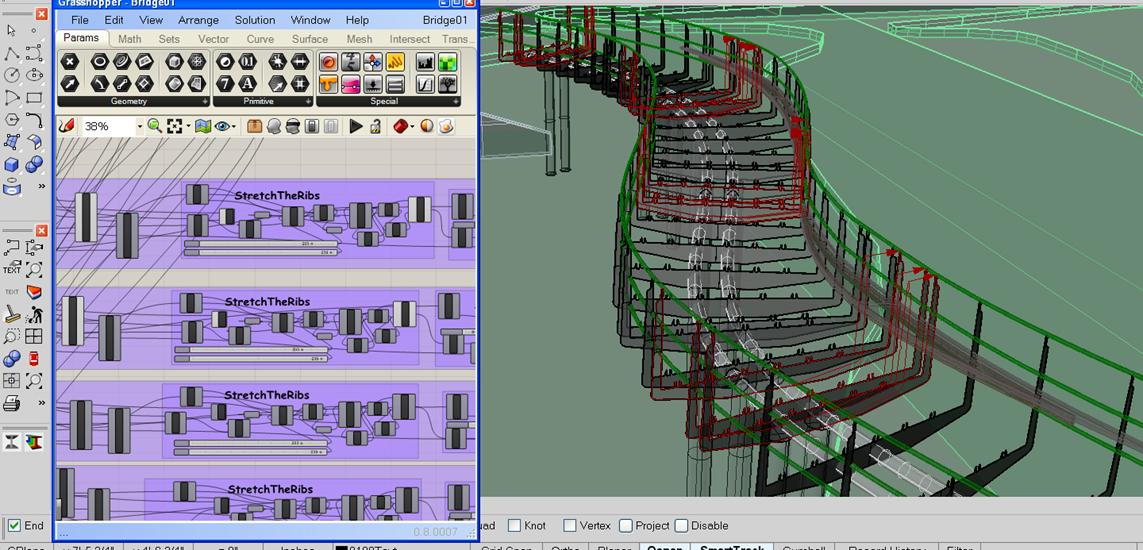Click the SmartTrack status bar button
The width and height of the screenshot is (1143, 550).
point(733,548)
